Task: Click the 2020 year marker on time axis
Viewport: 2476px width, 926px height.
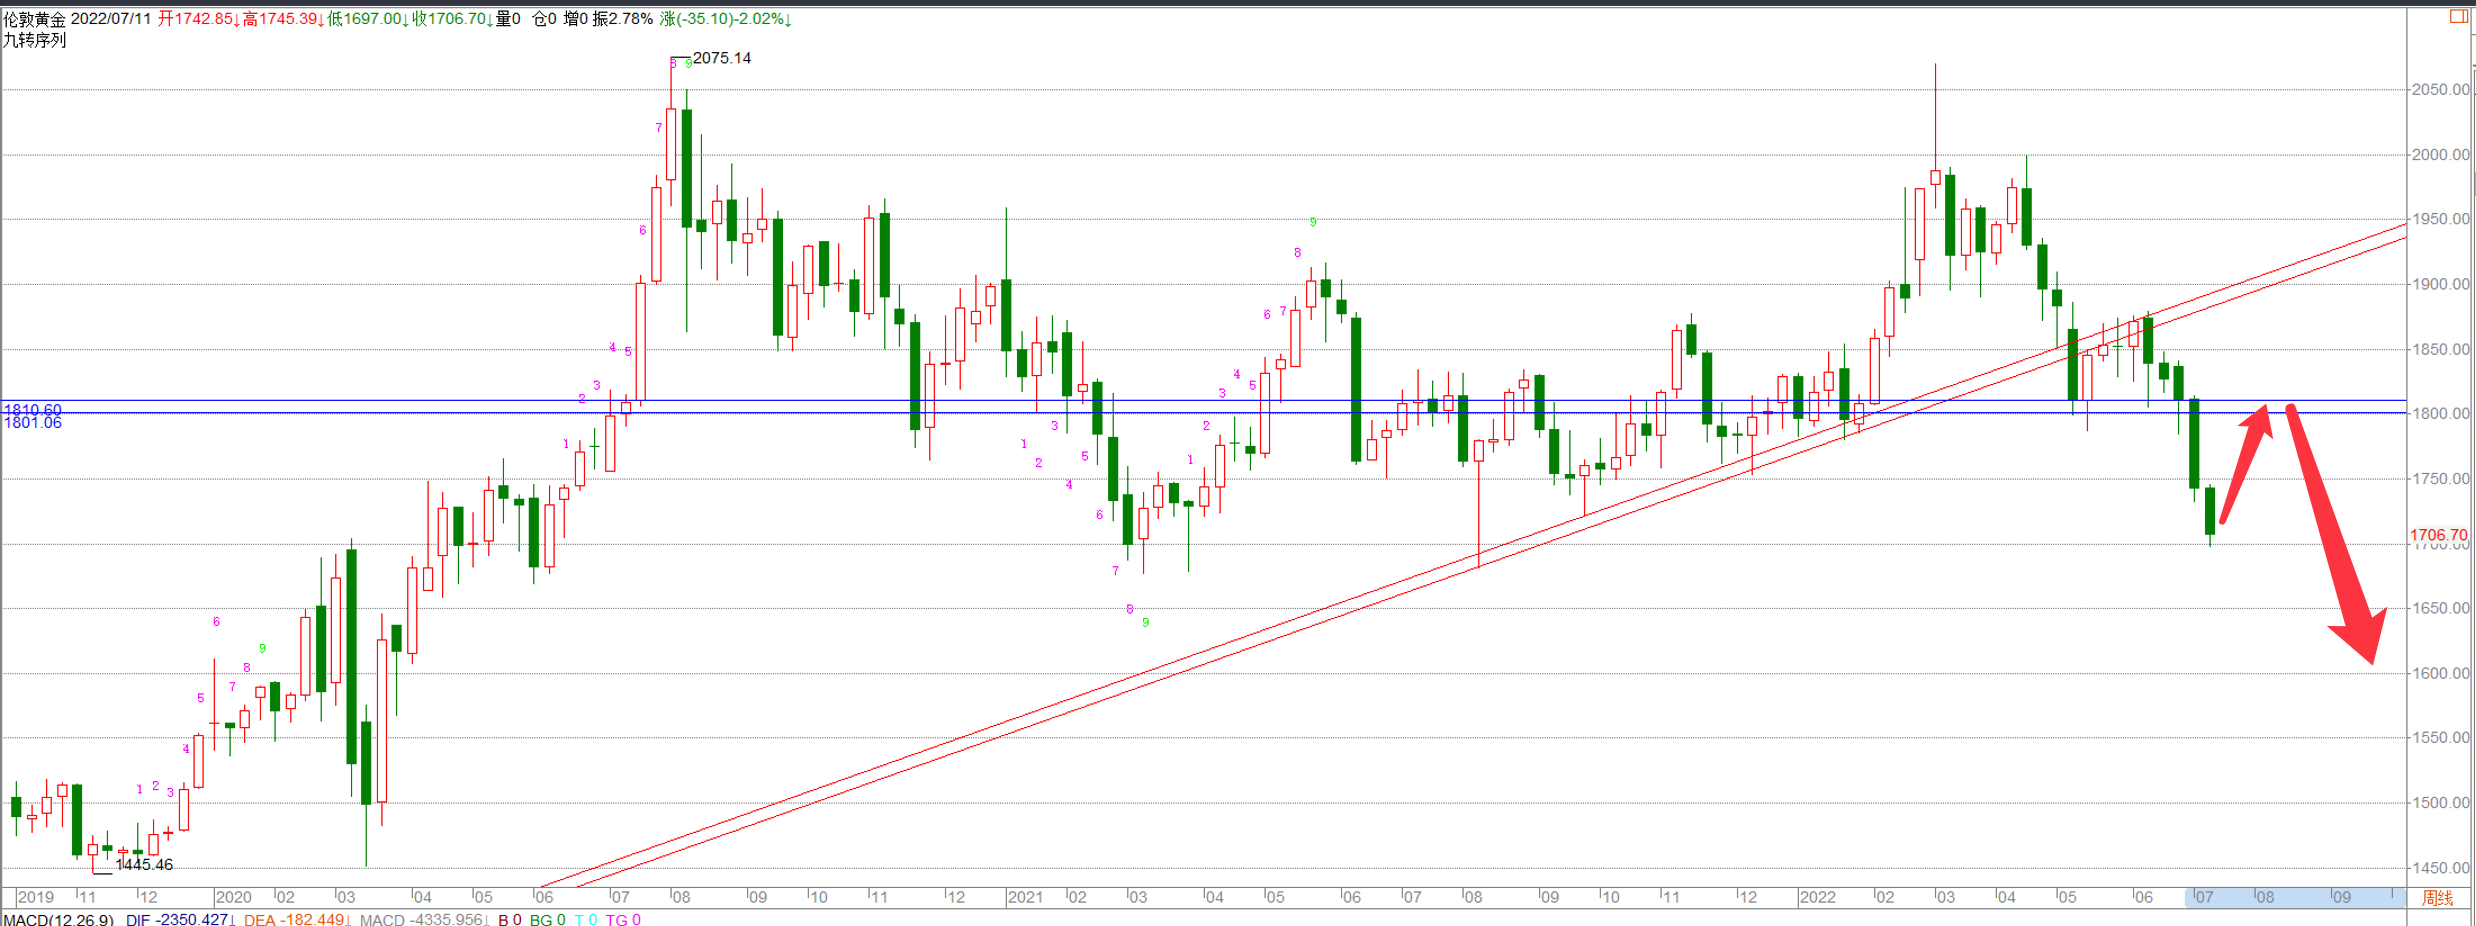Action: tap(234, 897)
